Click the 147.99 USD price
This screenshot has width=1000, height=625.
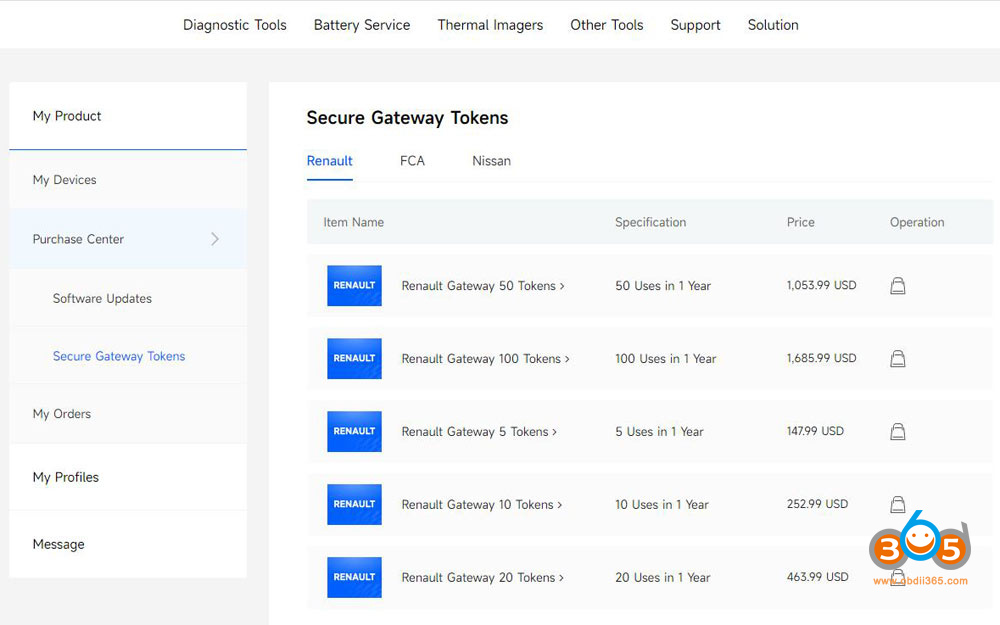click(x=815, y=431)
